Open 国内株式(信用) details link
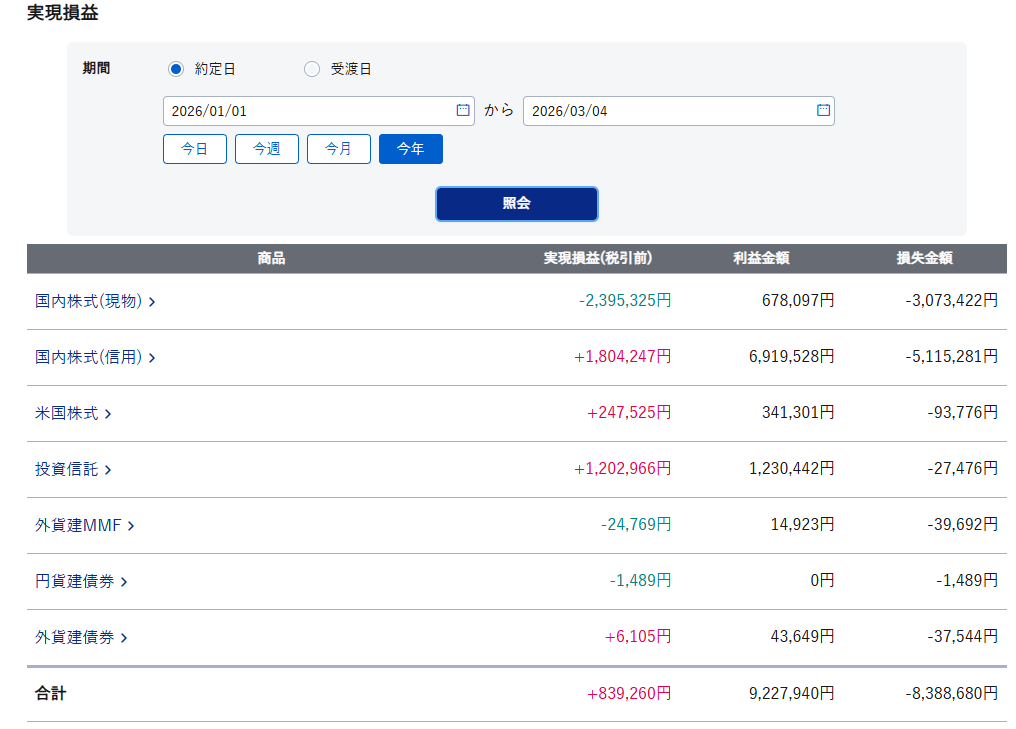 (88, 357)
